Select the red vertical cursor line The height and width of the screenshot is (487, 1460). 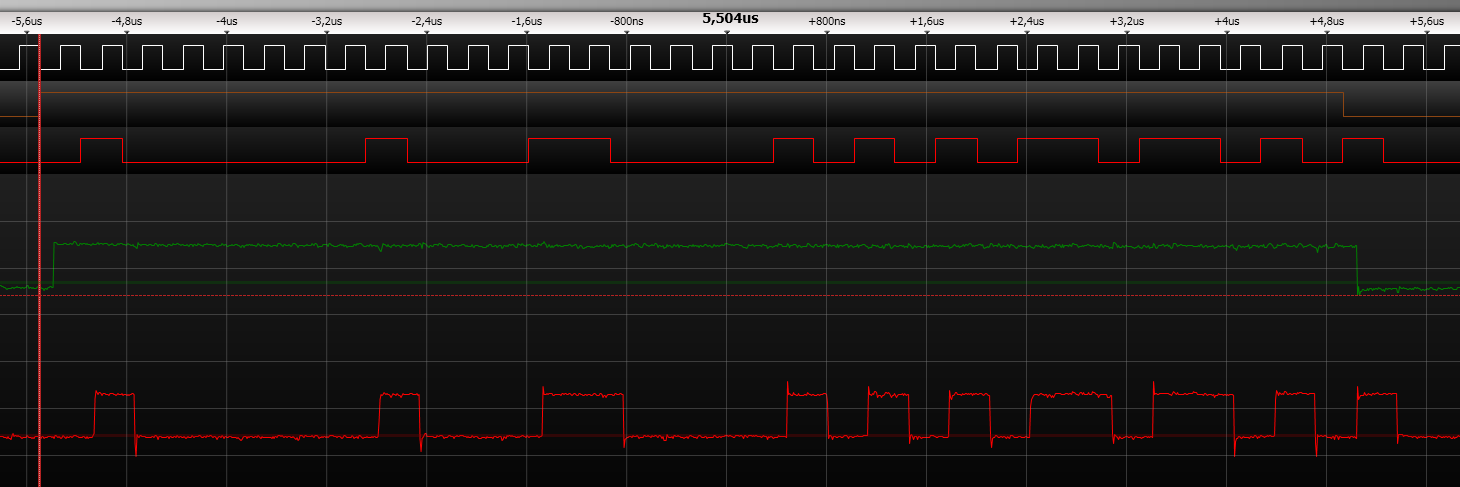(x=39, y=260)
